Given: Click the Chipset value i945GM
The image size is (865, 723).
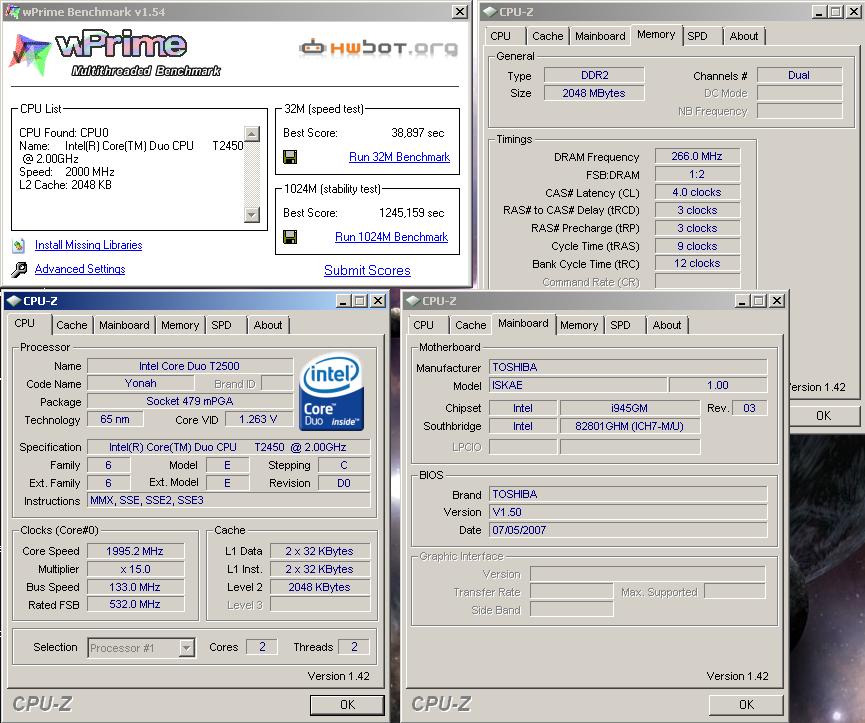Looking at the screenshot, I should click(x=629, y=408).
